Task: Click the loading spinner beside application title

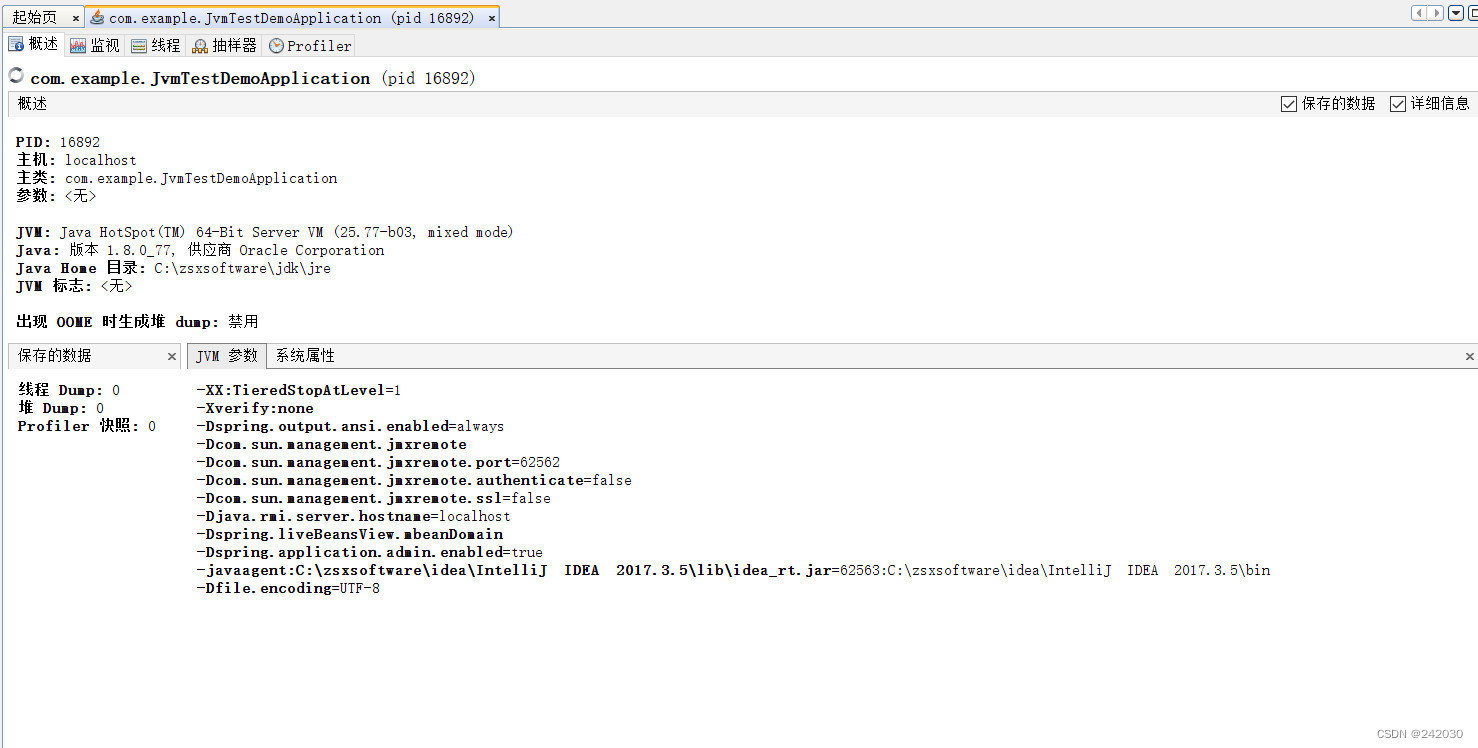Action: tap(16, 75)
